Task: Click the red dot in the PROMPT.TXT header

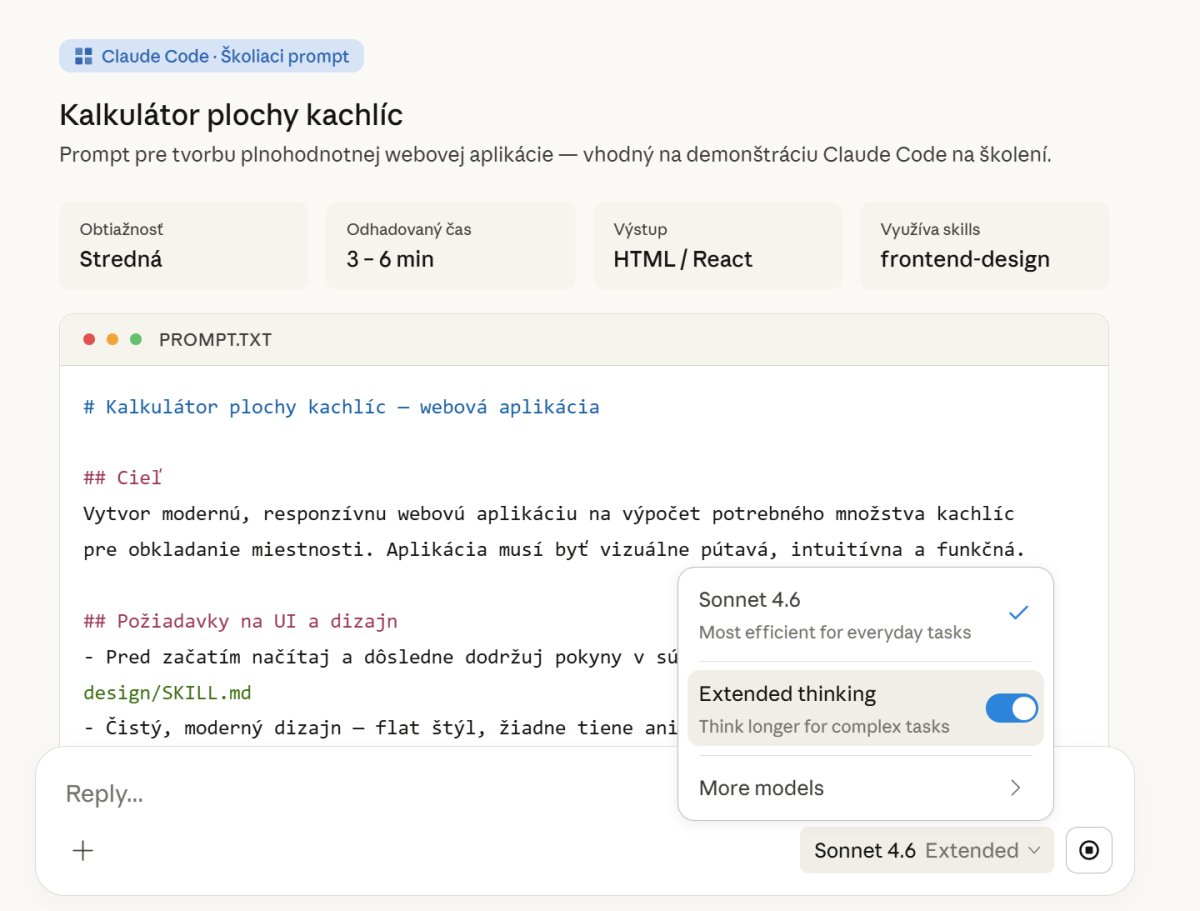Action: tap(89, 340)
